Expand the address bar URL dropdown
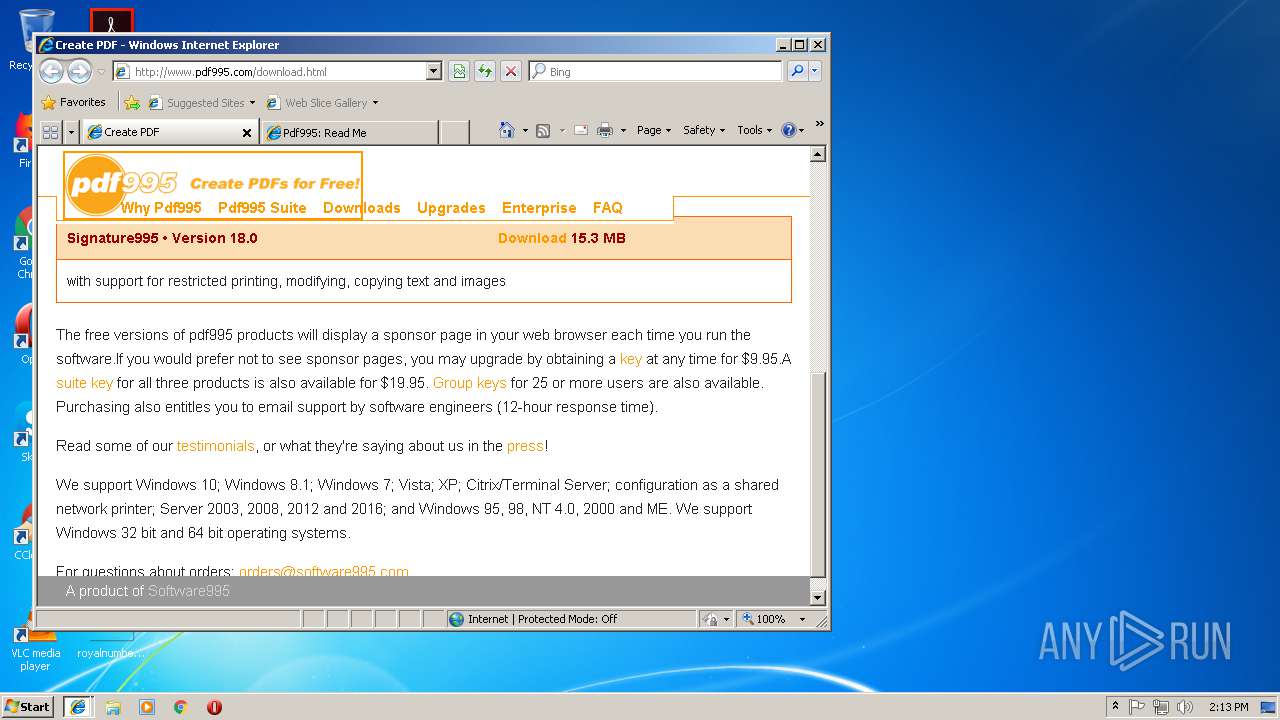 click(x=433, y=71)
